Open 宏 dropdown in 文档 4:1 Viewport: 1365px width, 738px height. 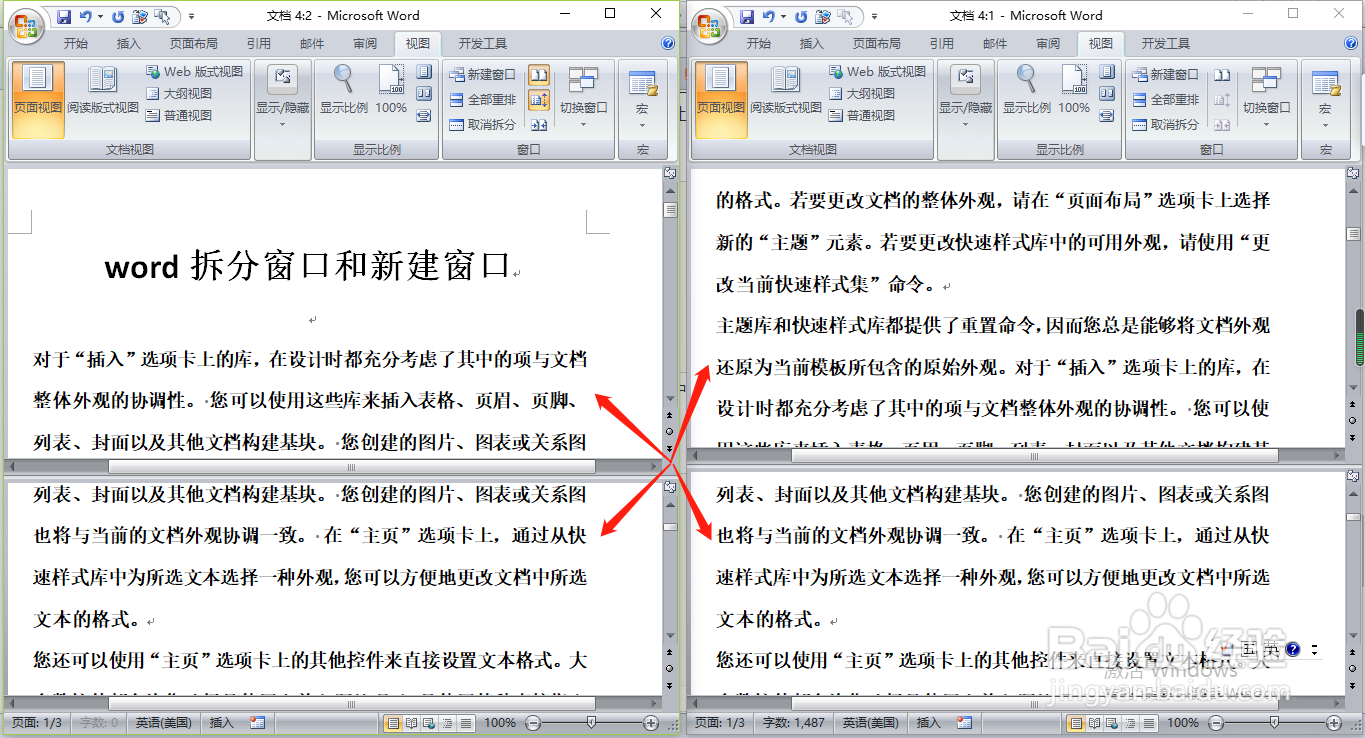[x=1325, y=98]
